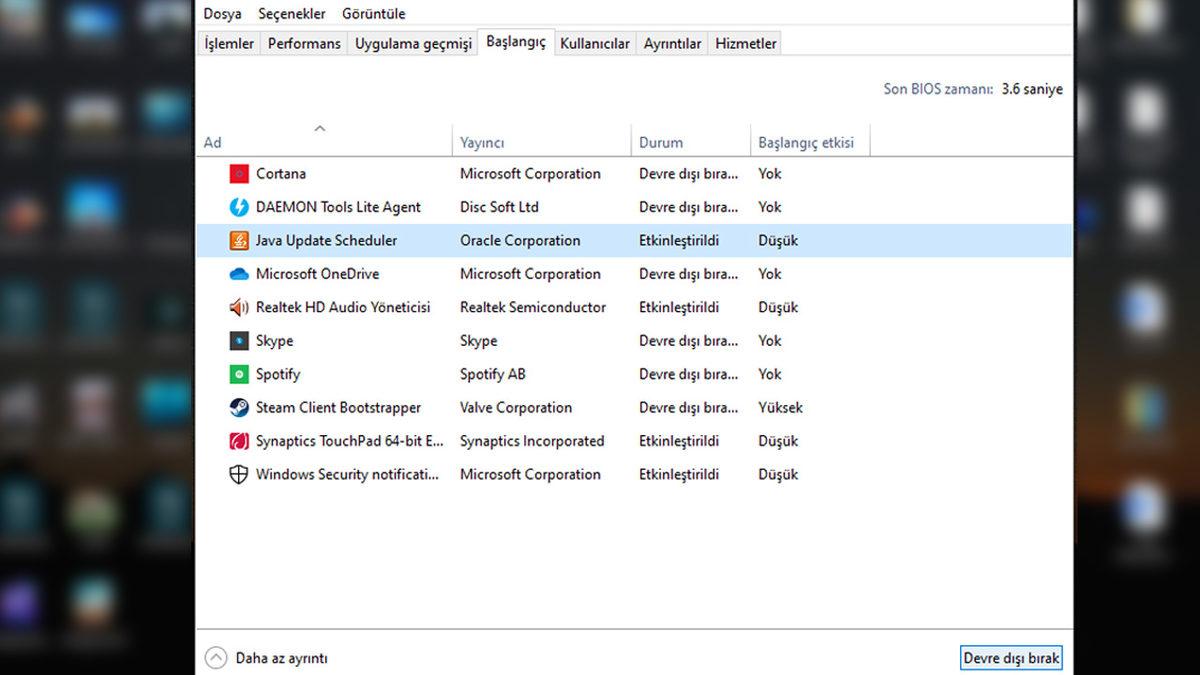1200x675 pixels.
Task: Select the Steam Client Bootstrapper icon
Action: pyautogui.click(x=238, y=407)
